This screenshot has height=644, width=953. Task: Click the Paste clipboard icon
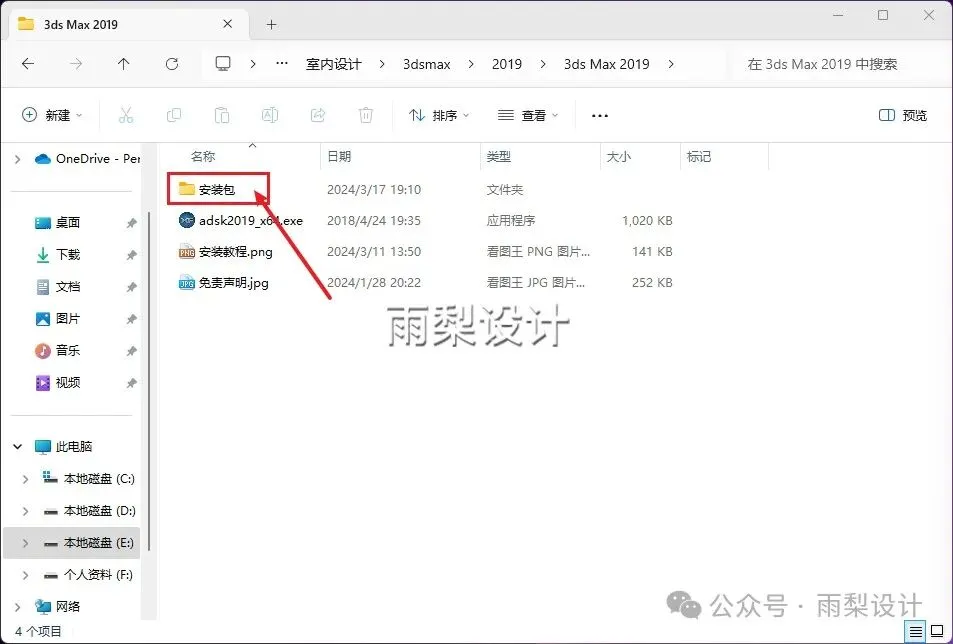click(222, 115)
